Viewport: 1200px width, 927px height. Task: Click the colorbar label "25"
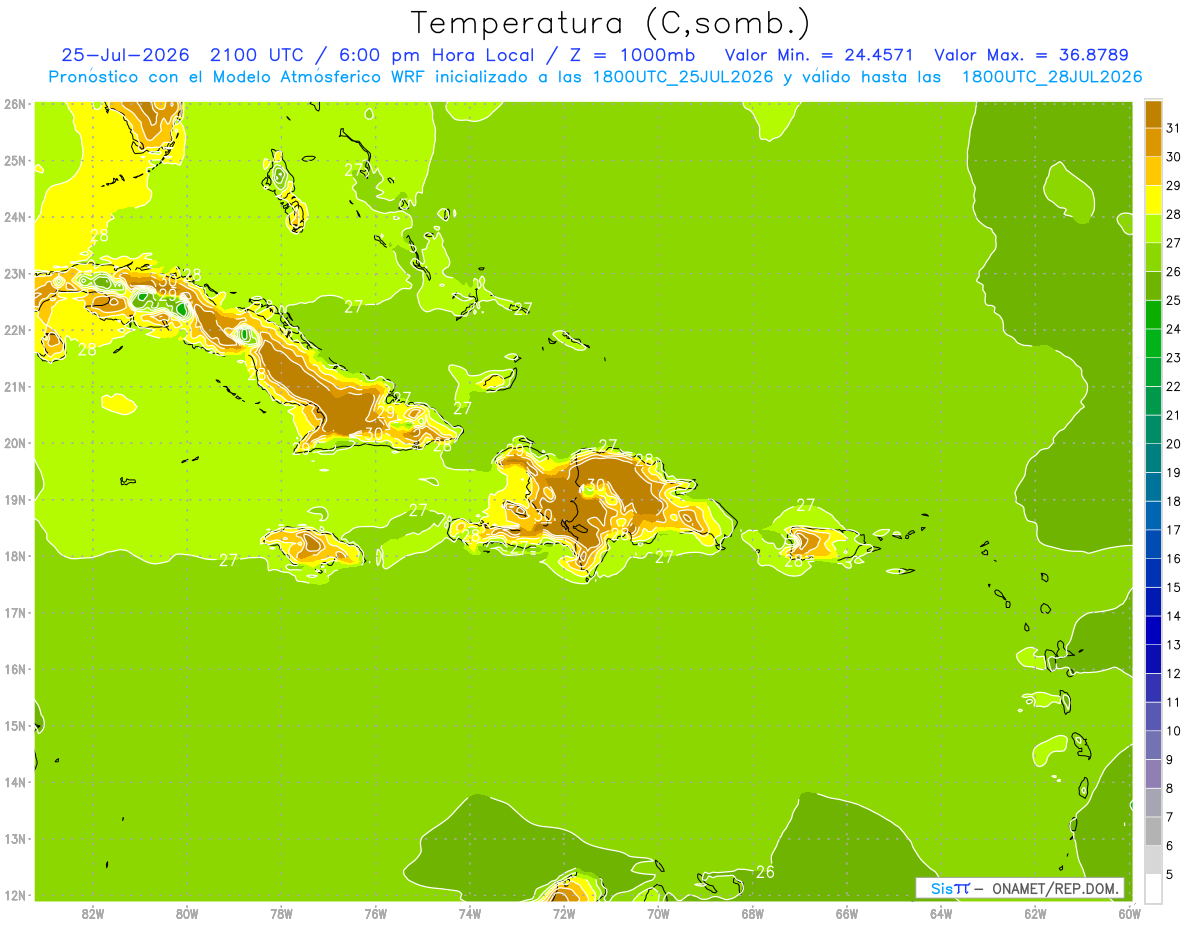pyautogui.click(x=1174, y=300)
